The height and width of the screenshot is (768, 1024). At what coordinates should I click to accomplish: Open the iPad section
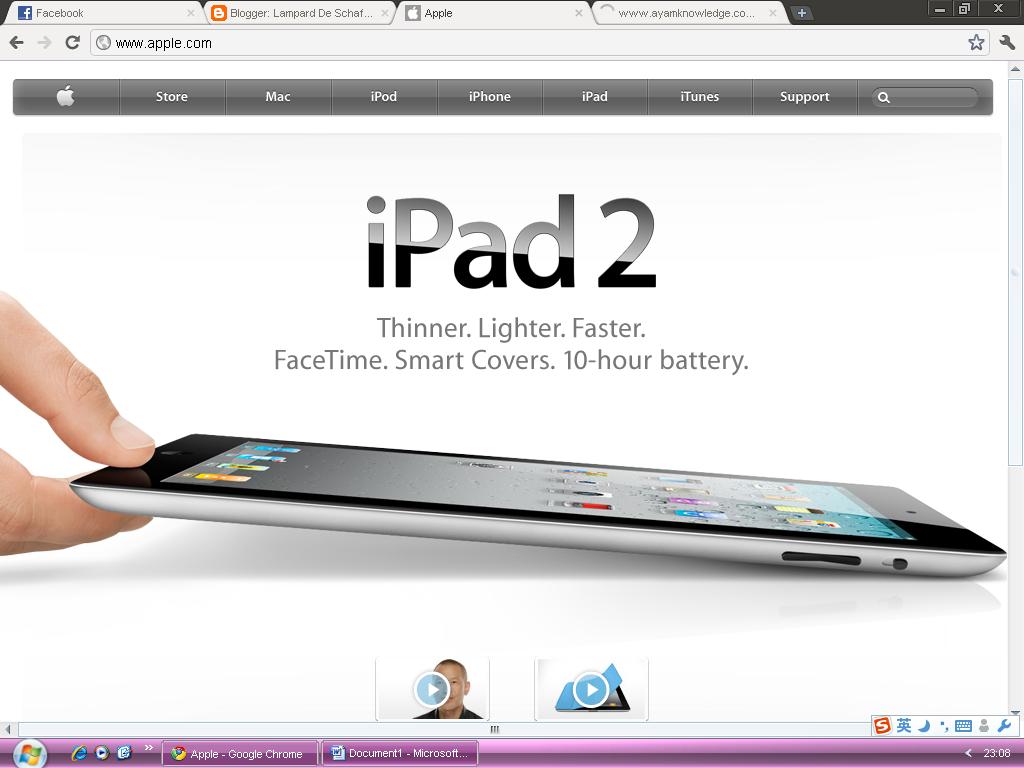[x=594, y=97]
